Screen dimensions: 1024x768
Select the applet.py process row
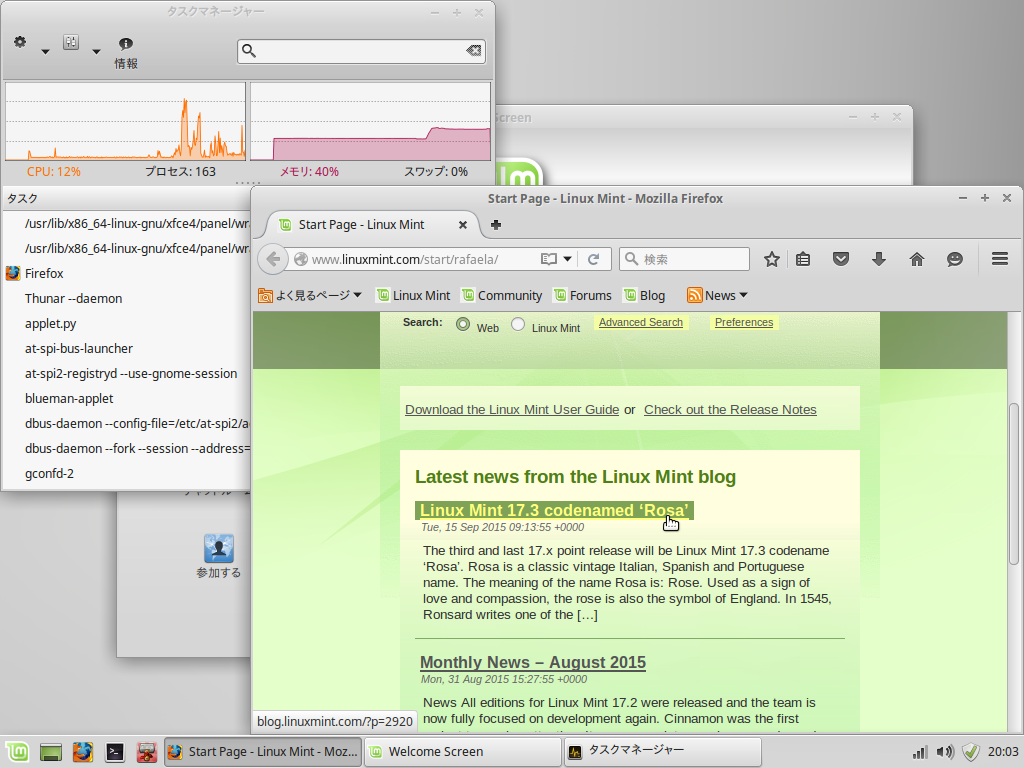pos(127,323)
